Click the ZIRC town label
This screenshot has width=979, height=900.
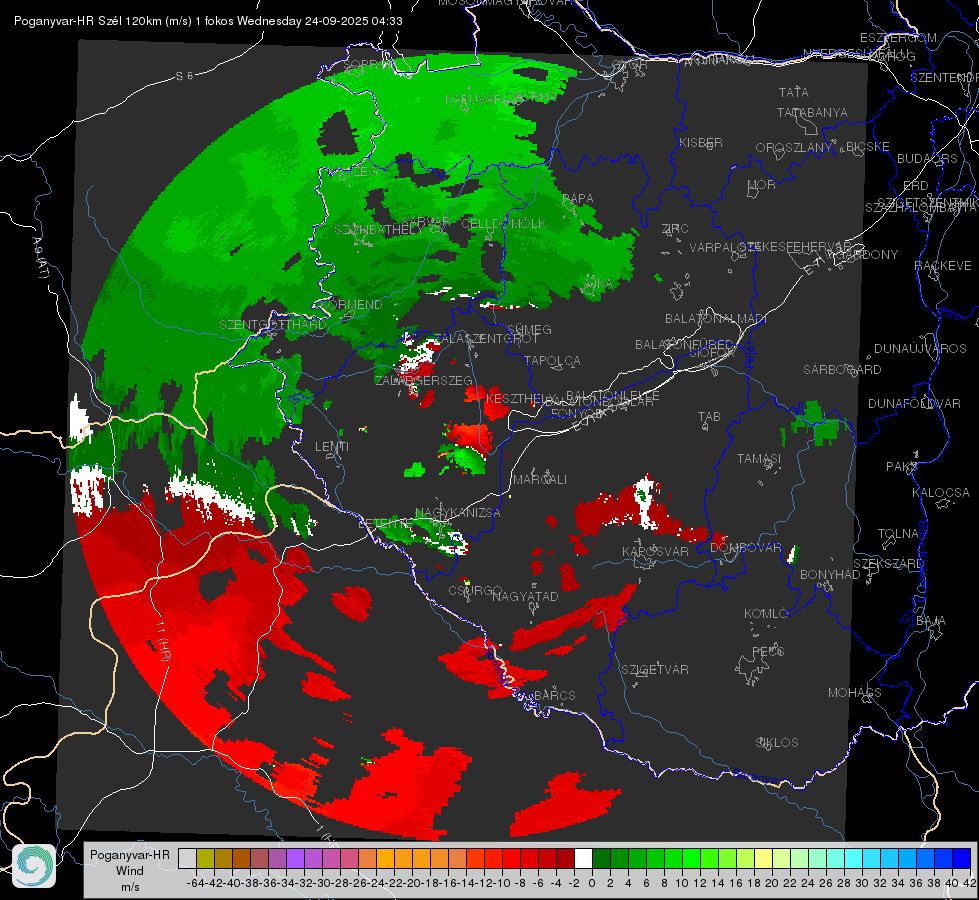675,229
